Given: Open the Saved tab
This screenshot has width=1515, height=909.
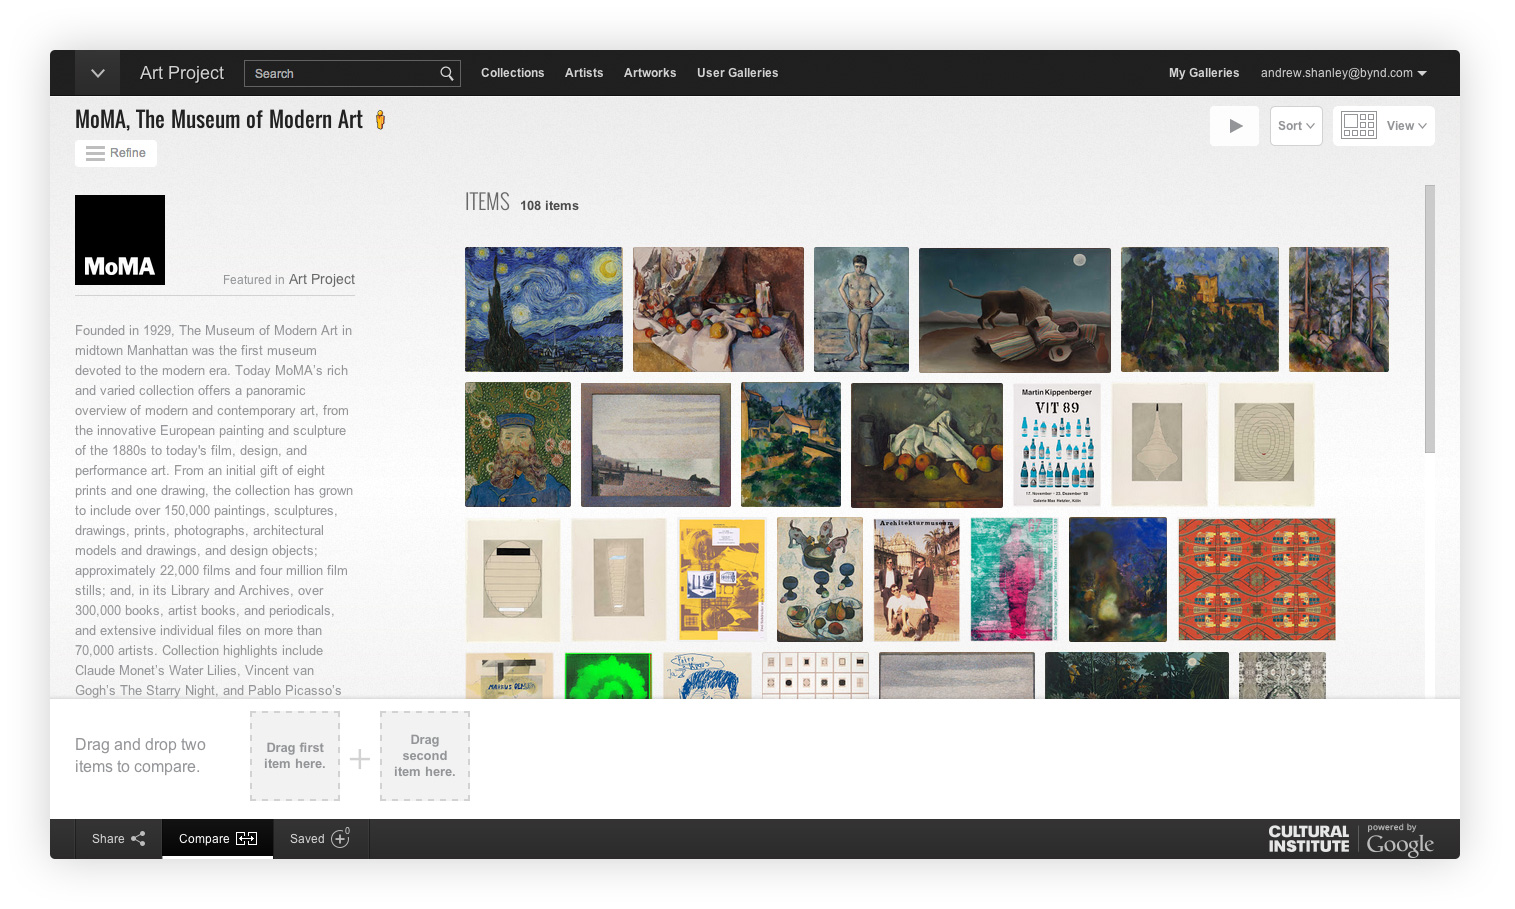Looking at the screenshot, I should pos(320,839).
